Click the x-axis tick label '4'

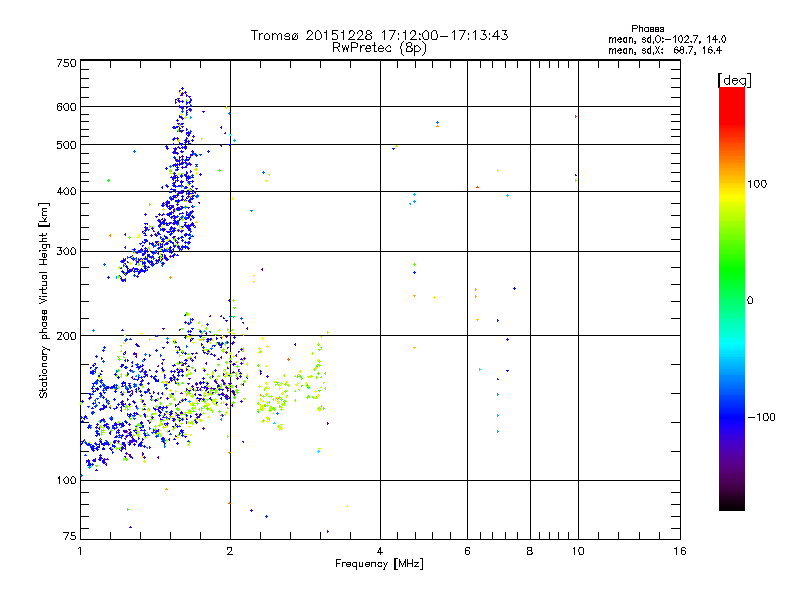coord(380,551)
